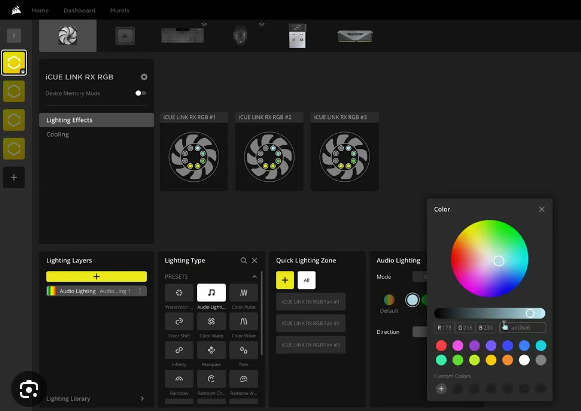Select the Rainbow W... lighting preset
This screenshot has width=581, height=411.
[x=243, y=379]
